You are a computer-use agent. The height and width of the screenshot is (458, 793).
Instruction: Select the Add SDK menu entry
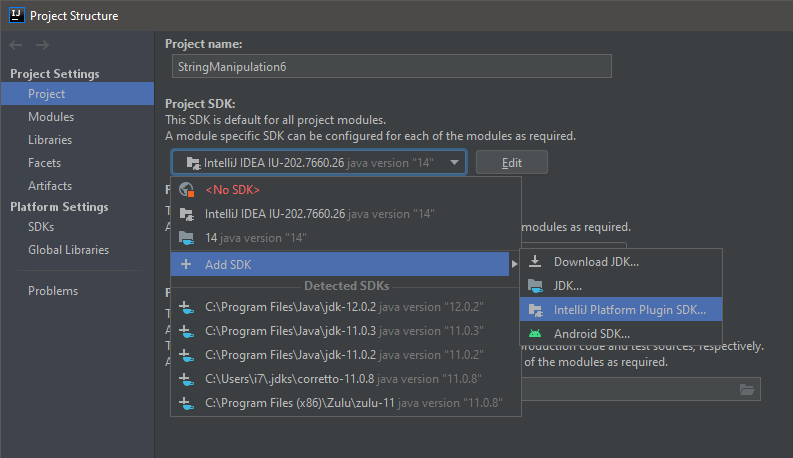340,264
